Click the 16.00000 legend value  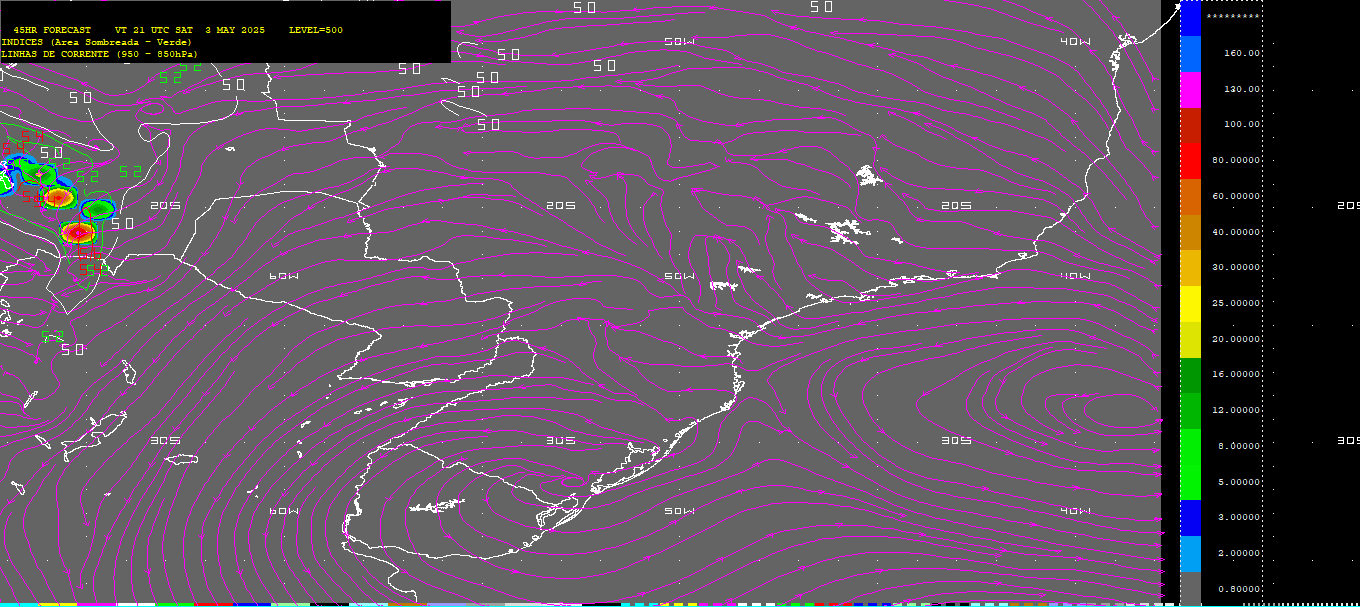point(1236,374)
